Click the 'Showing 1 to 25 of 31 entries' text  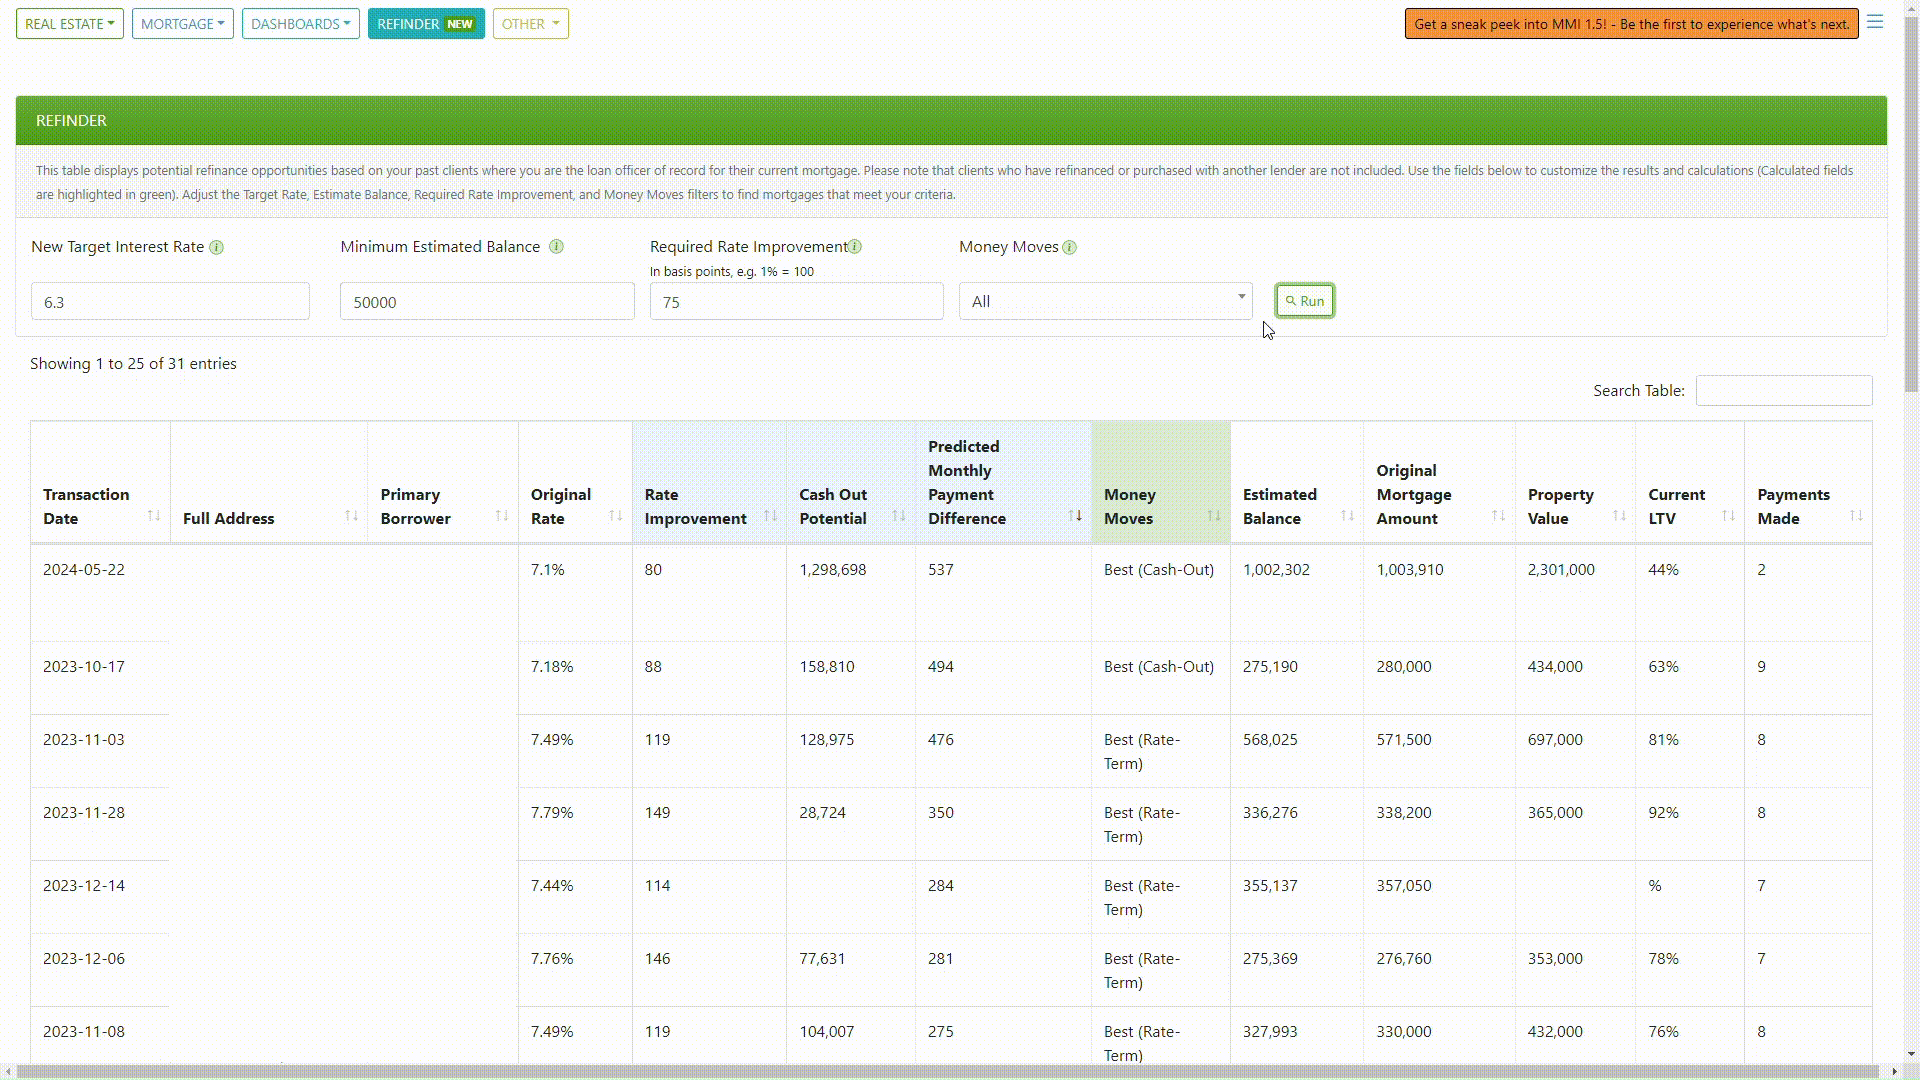[133, 364]
